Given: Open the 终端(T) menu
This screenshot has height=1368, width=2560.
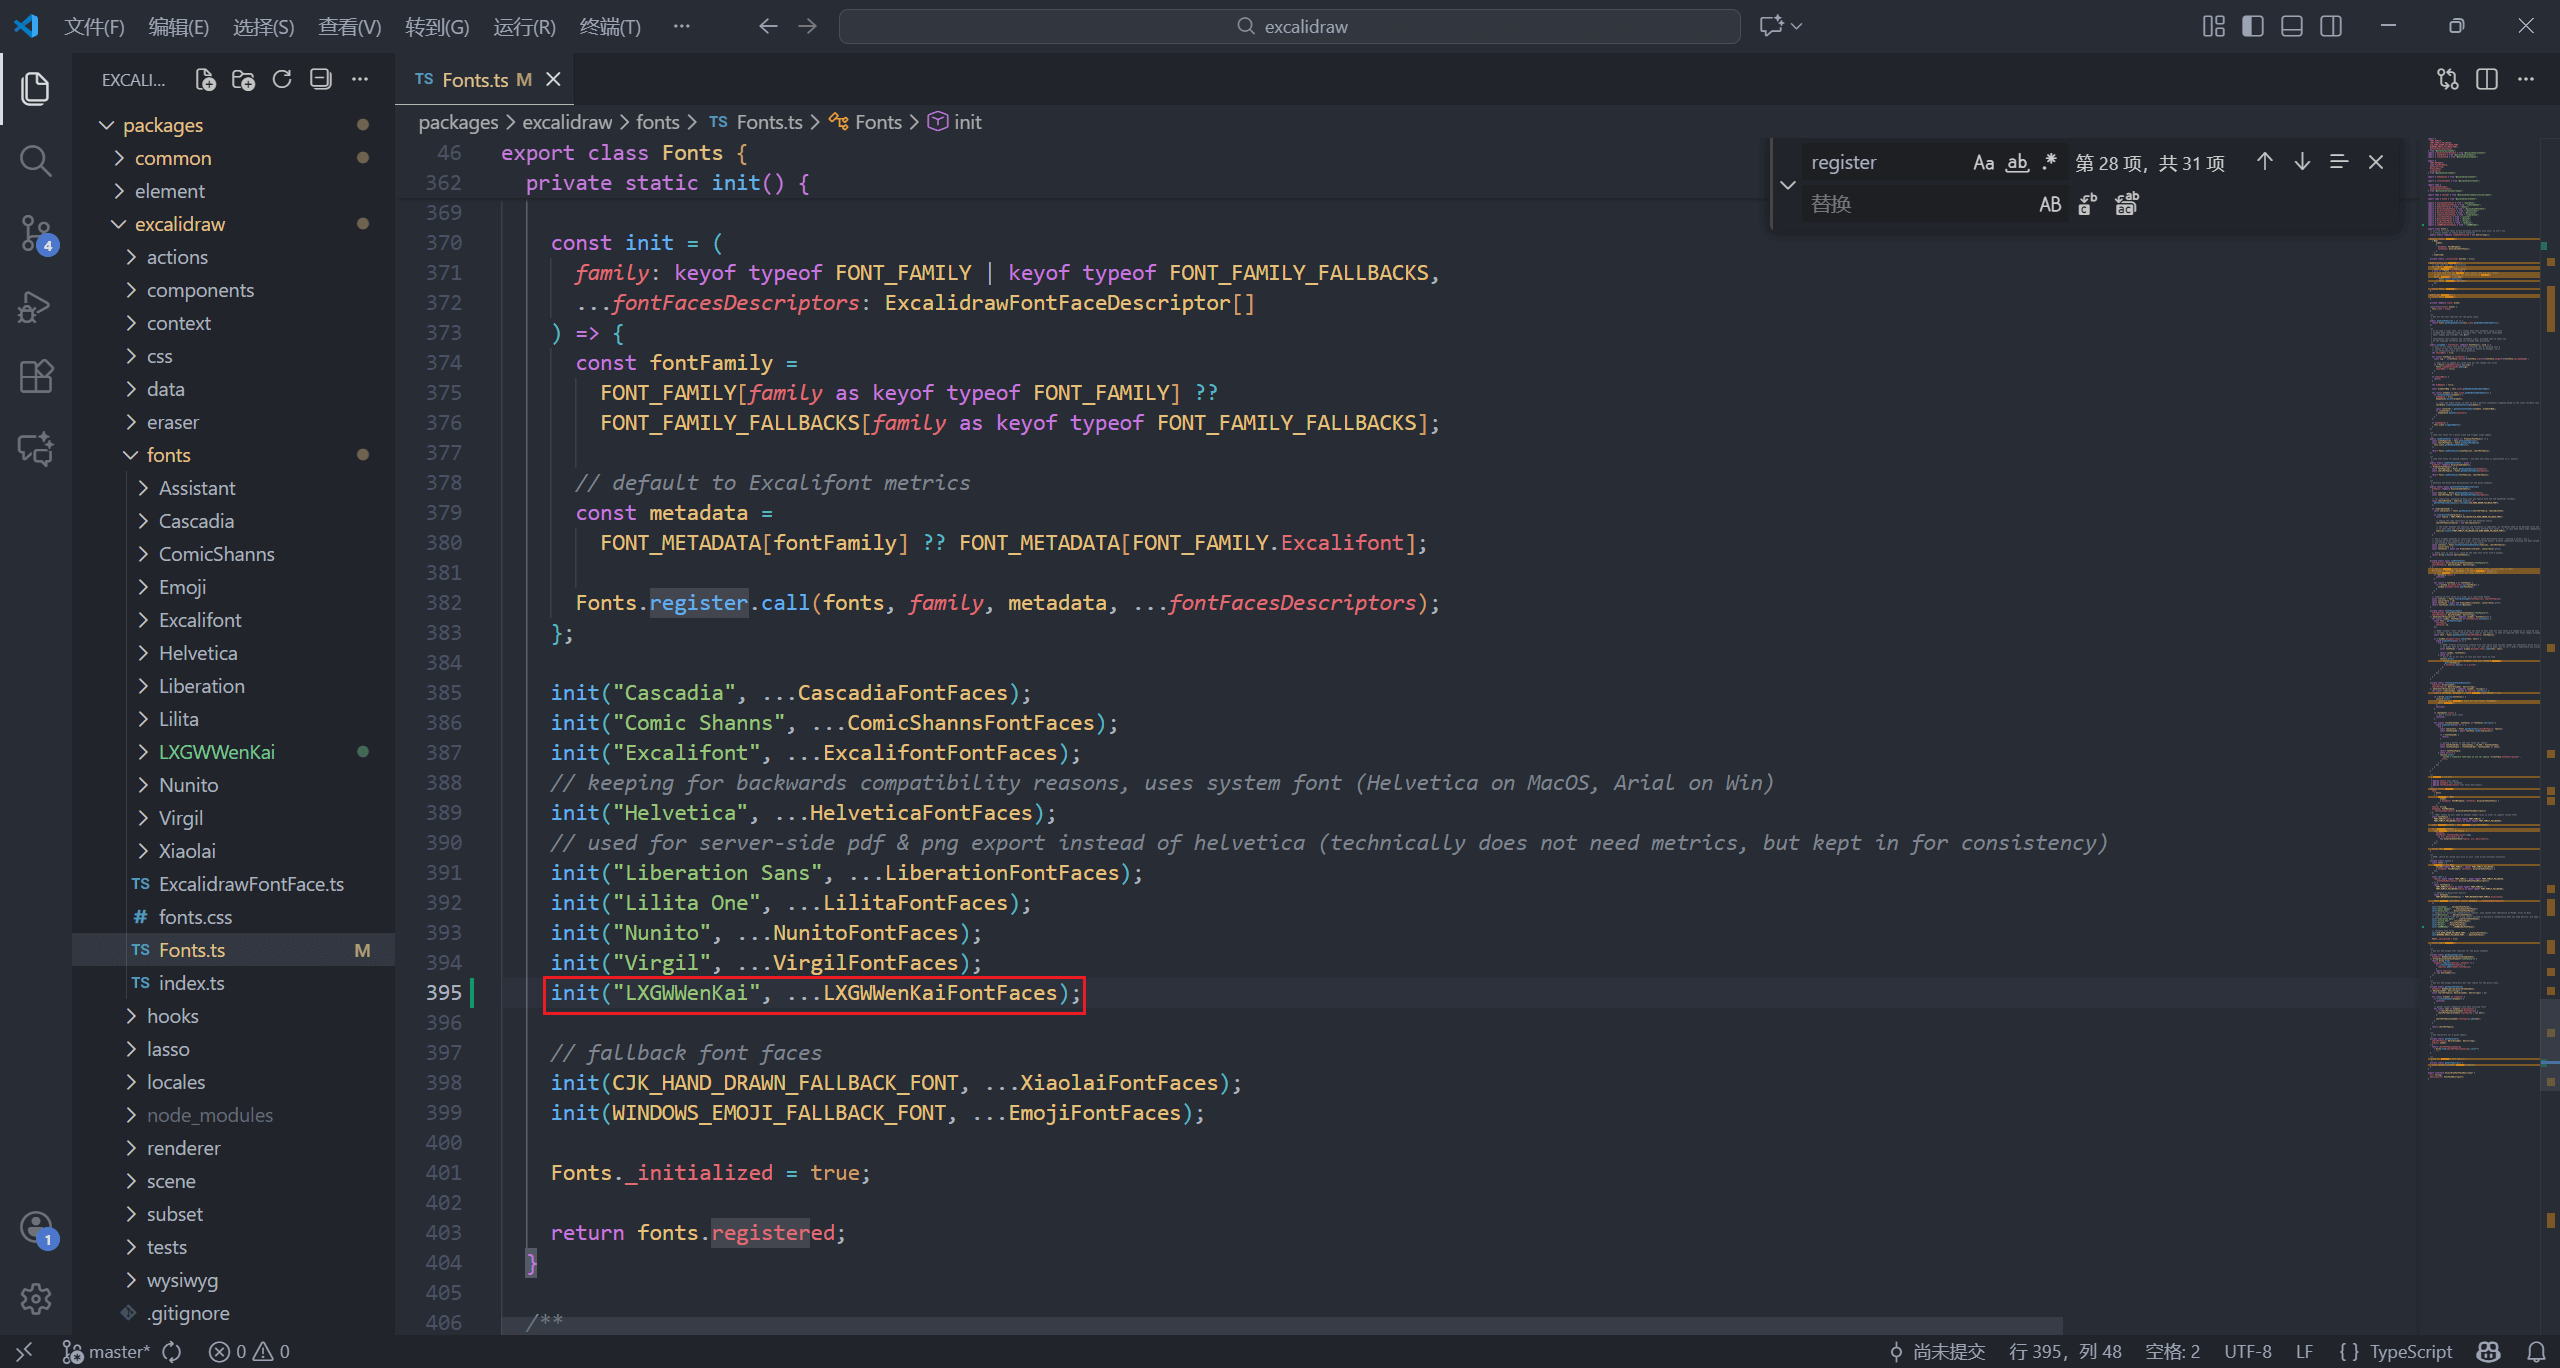Looking at the screenshot, I should coord(610,27).
